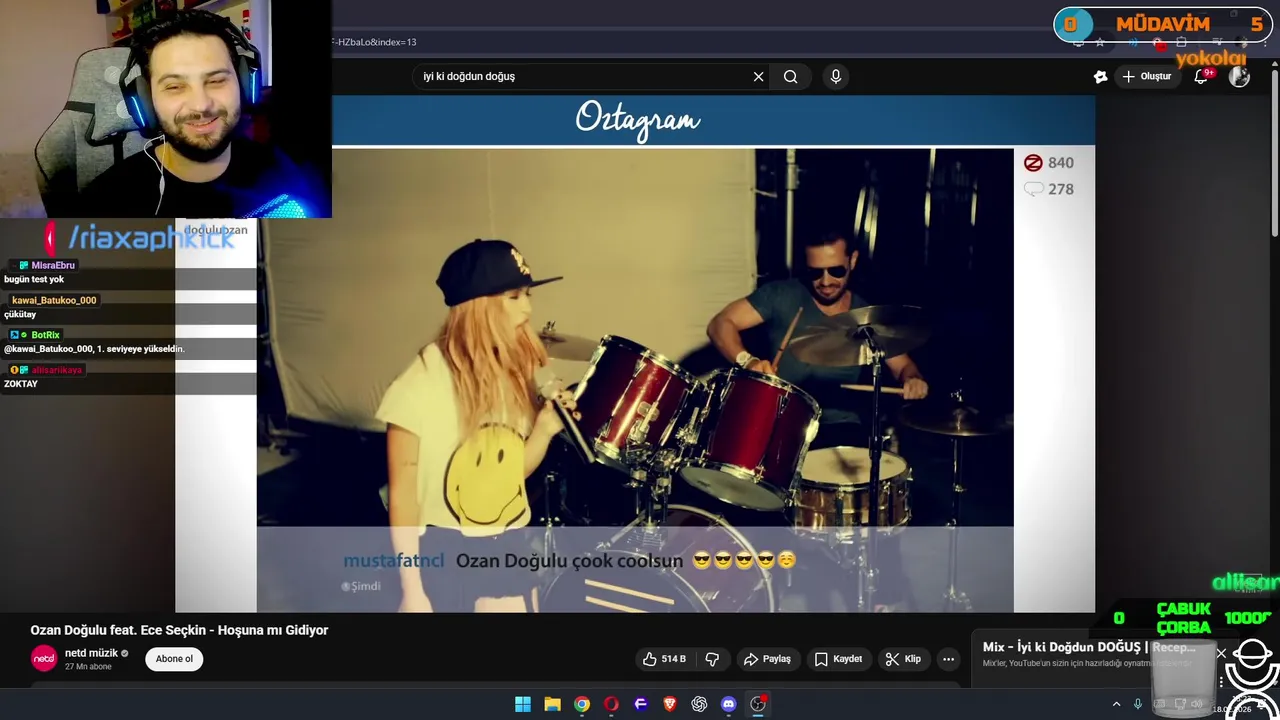
Task: Open ChatGPT app from the taskbar
Action: point(699,704)
